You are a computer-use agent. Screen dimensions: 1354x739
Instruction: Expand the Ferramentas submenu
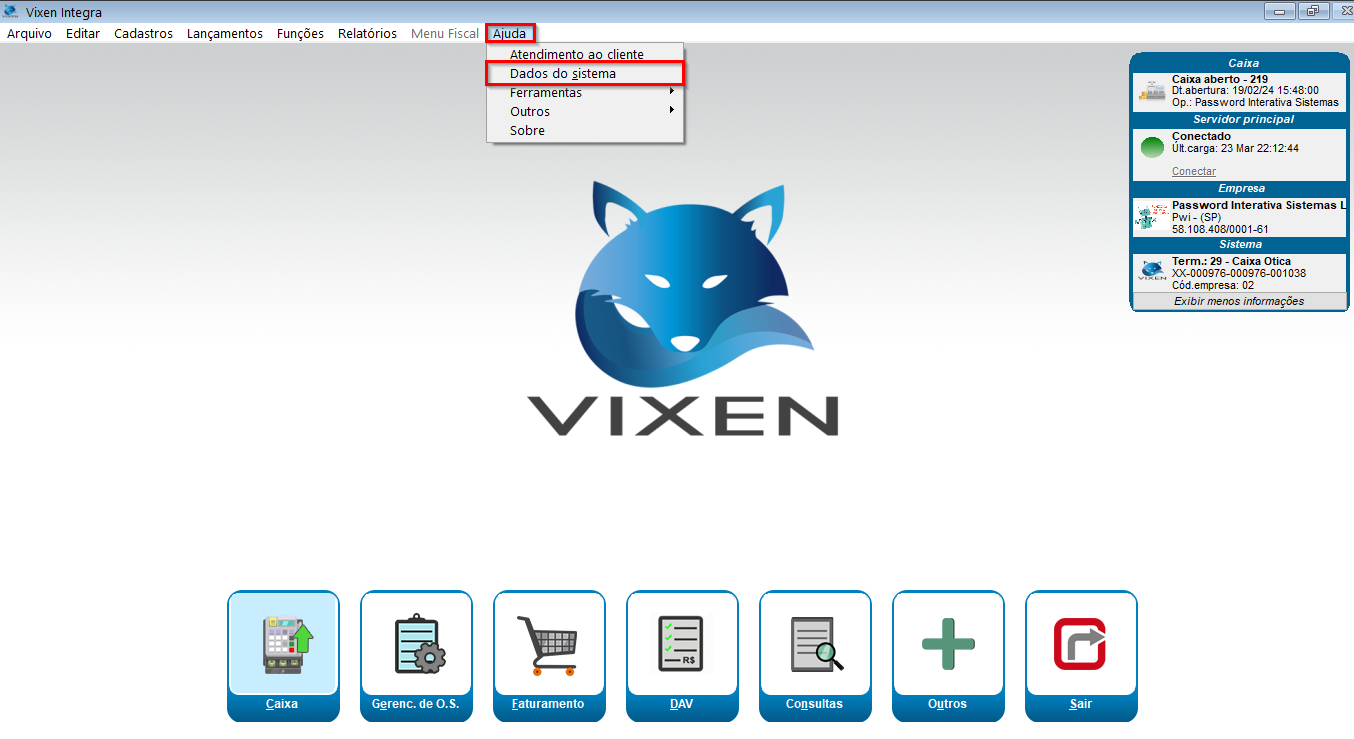[585, 92]
